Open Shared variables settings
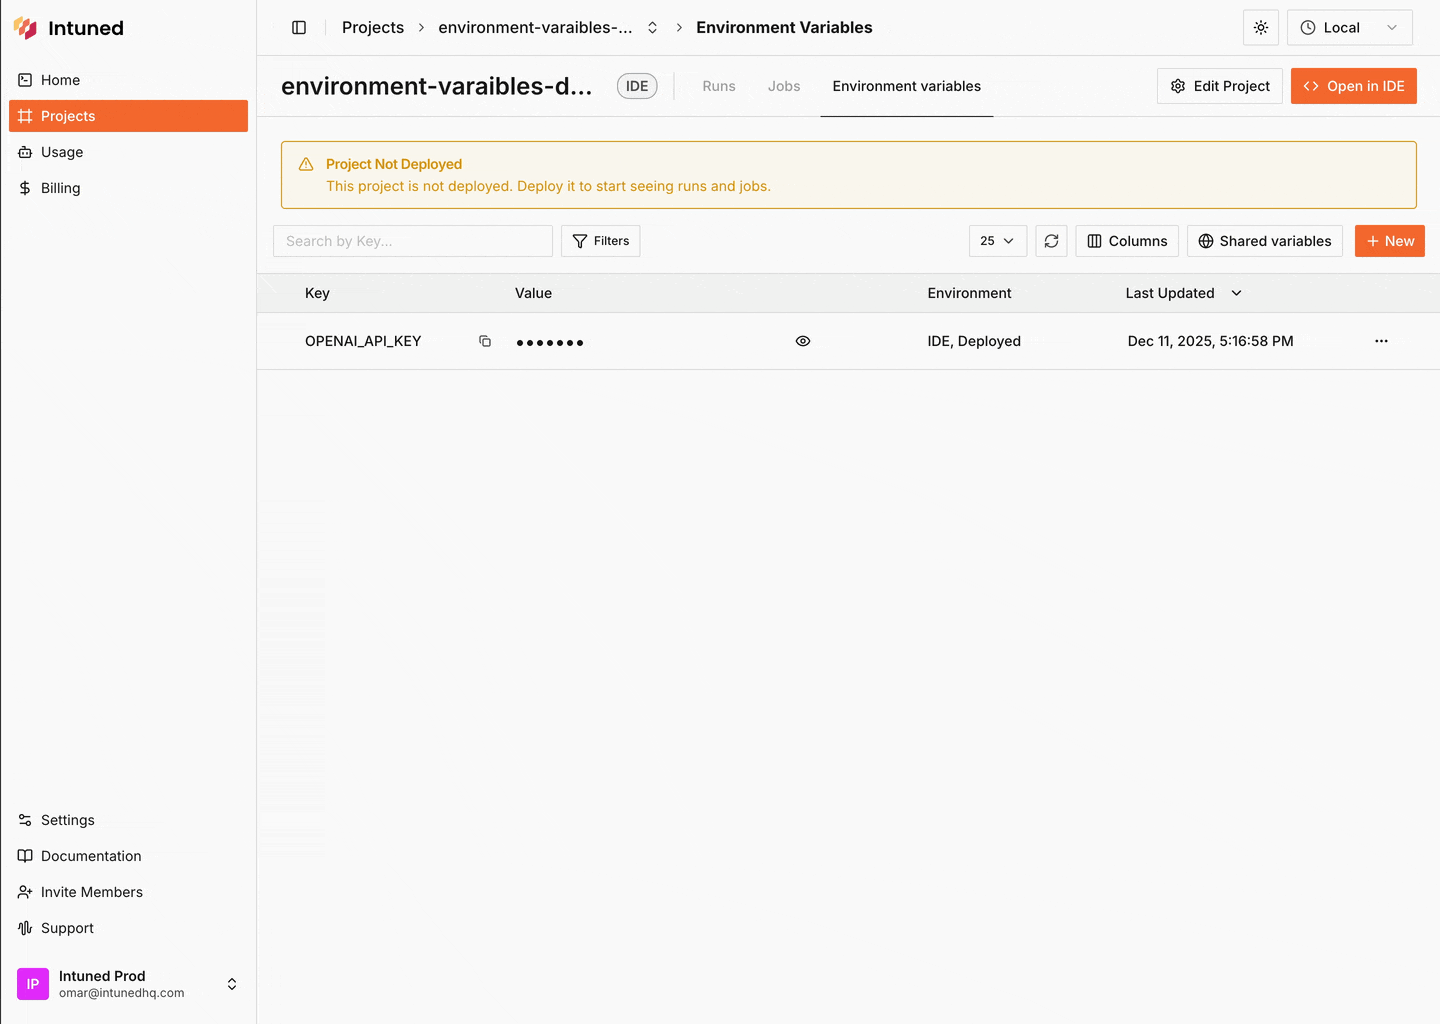1440x1024 pixels. click(1264, 241)
